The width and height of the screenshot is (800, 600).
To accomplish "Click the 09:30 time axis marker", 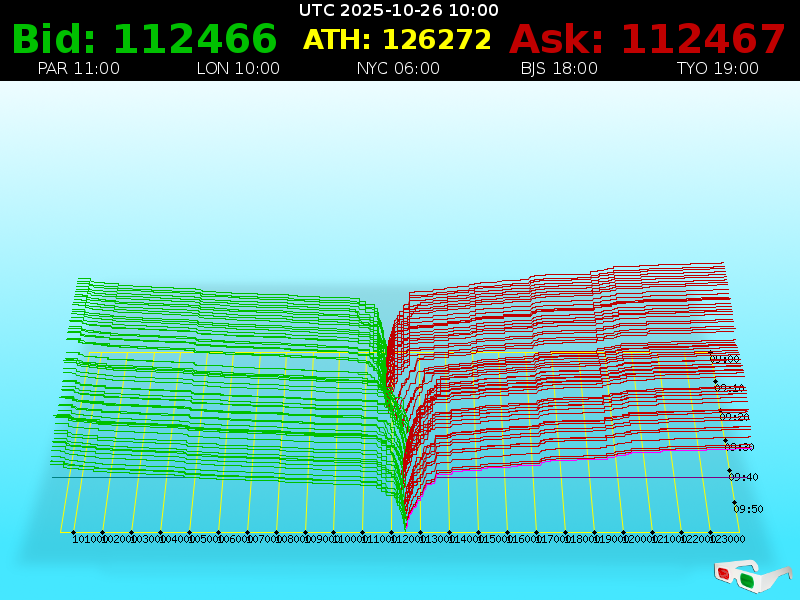I will pyautogui.click(x=739, y=446).
